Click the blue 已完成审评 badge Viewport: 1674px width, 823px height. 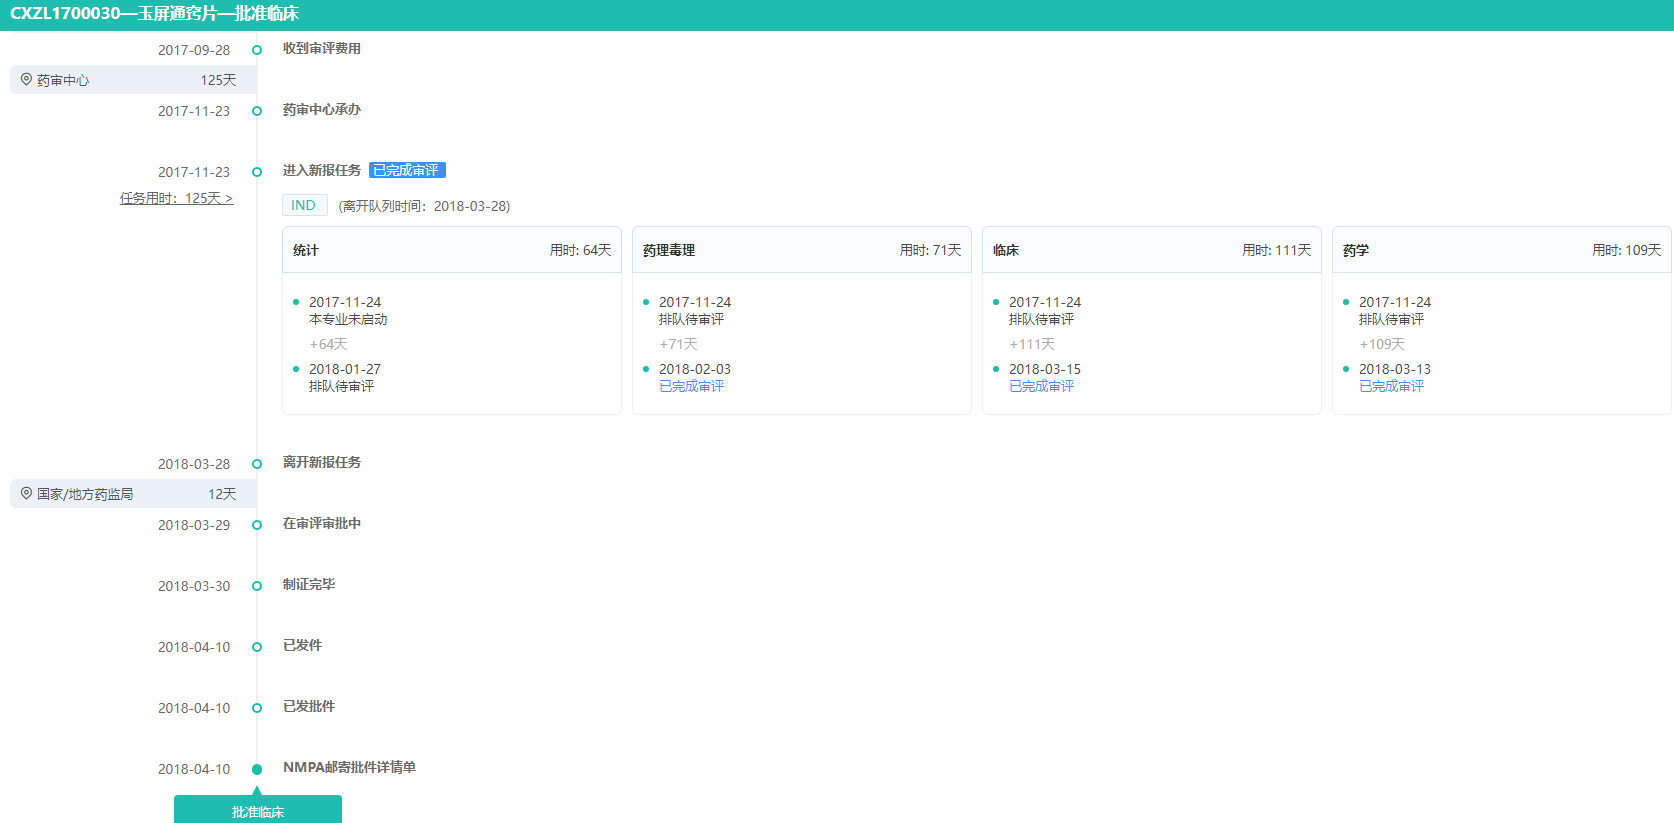(x=406, y=170)
